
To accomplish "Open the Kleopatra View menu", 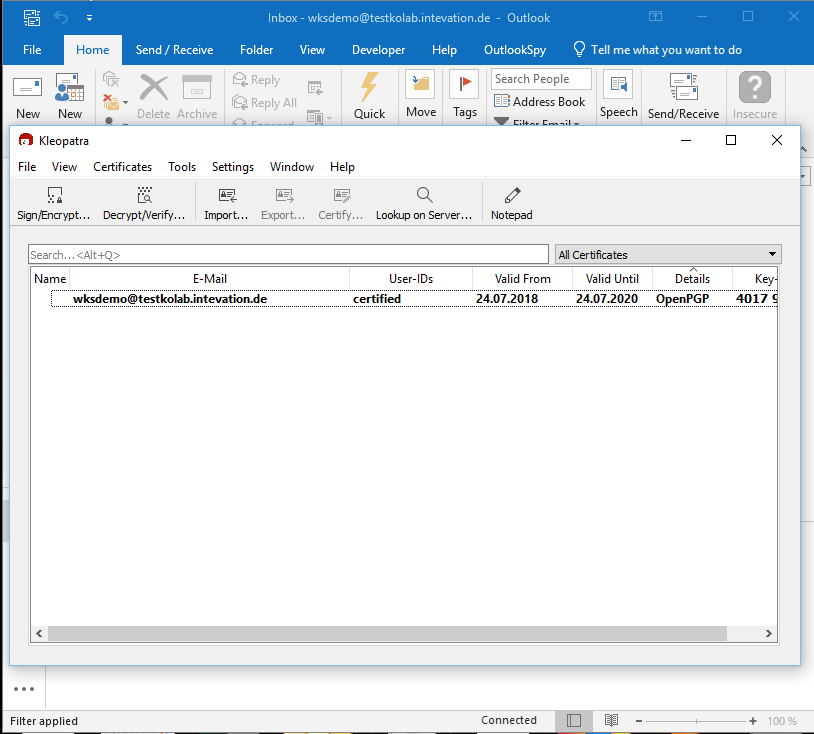I will pos(64,167).
